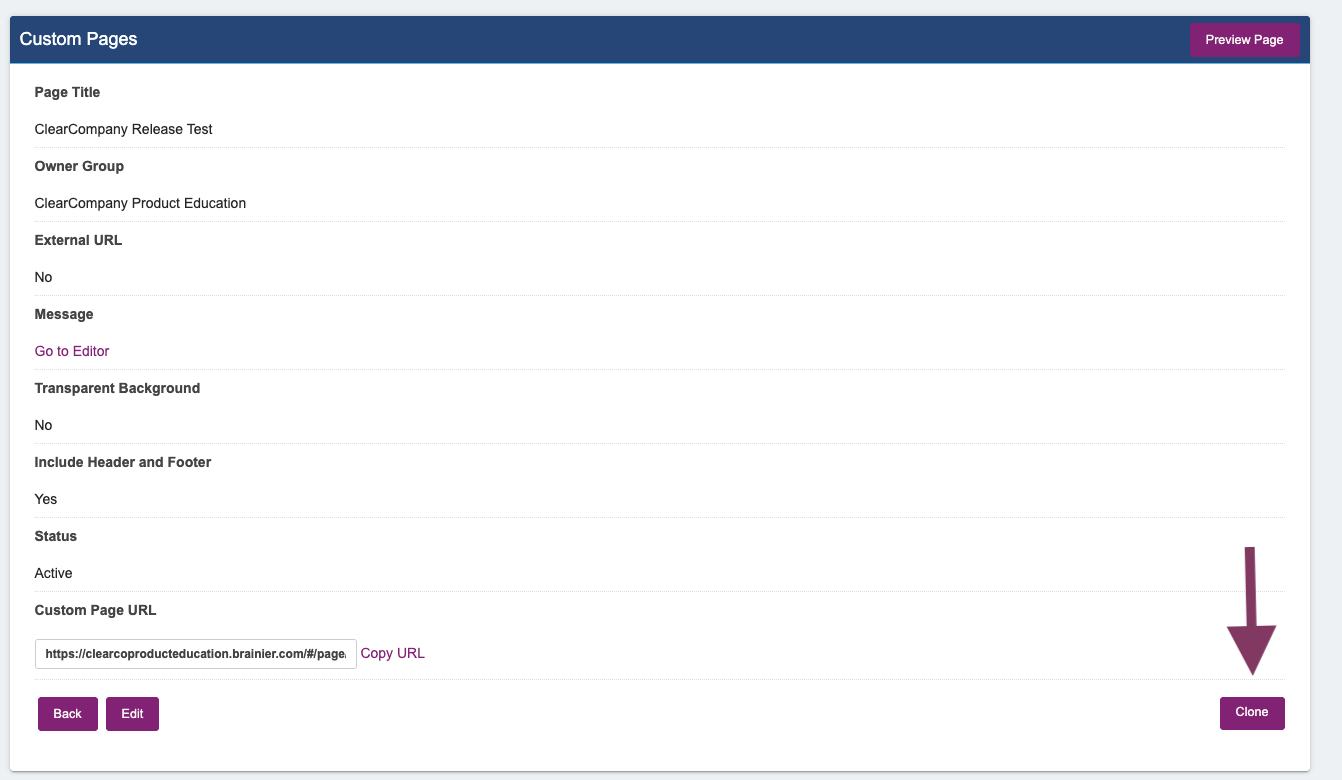This screenshot has width=1342, height=780.
Task: Click the Include Header and Footer label
Action: pyautogui.click(x=123, y=462)
